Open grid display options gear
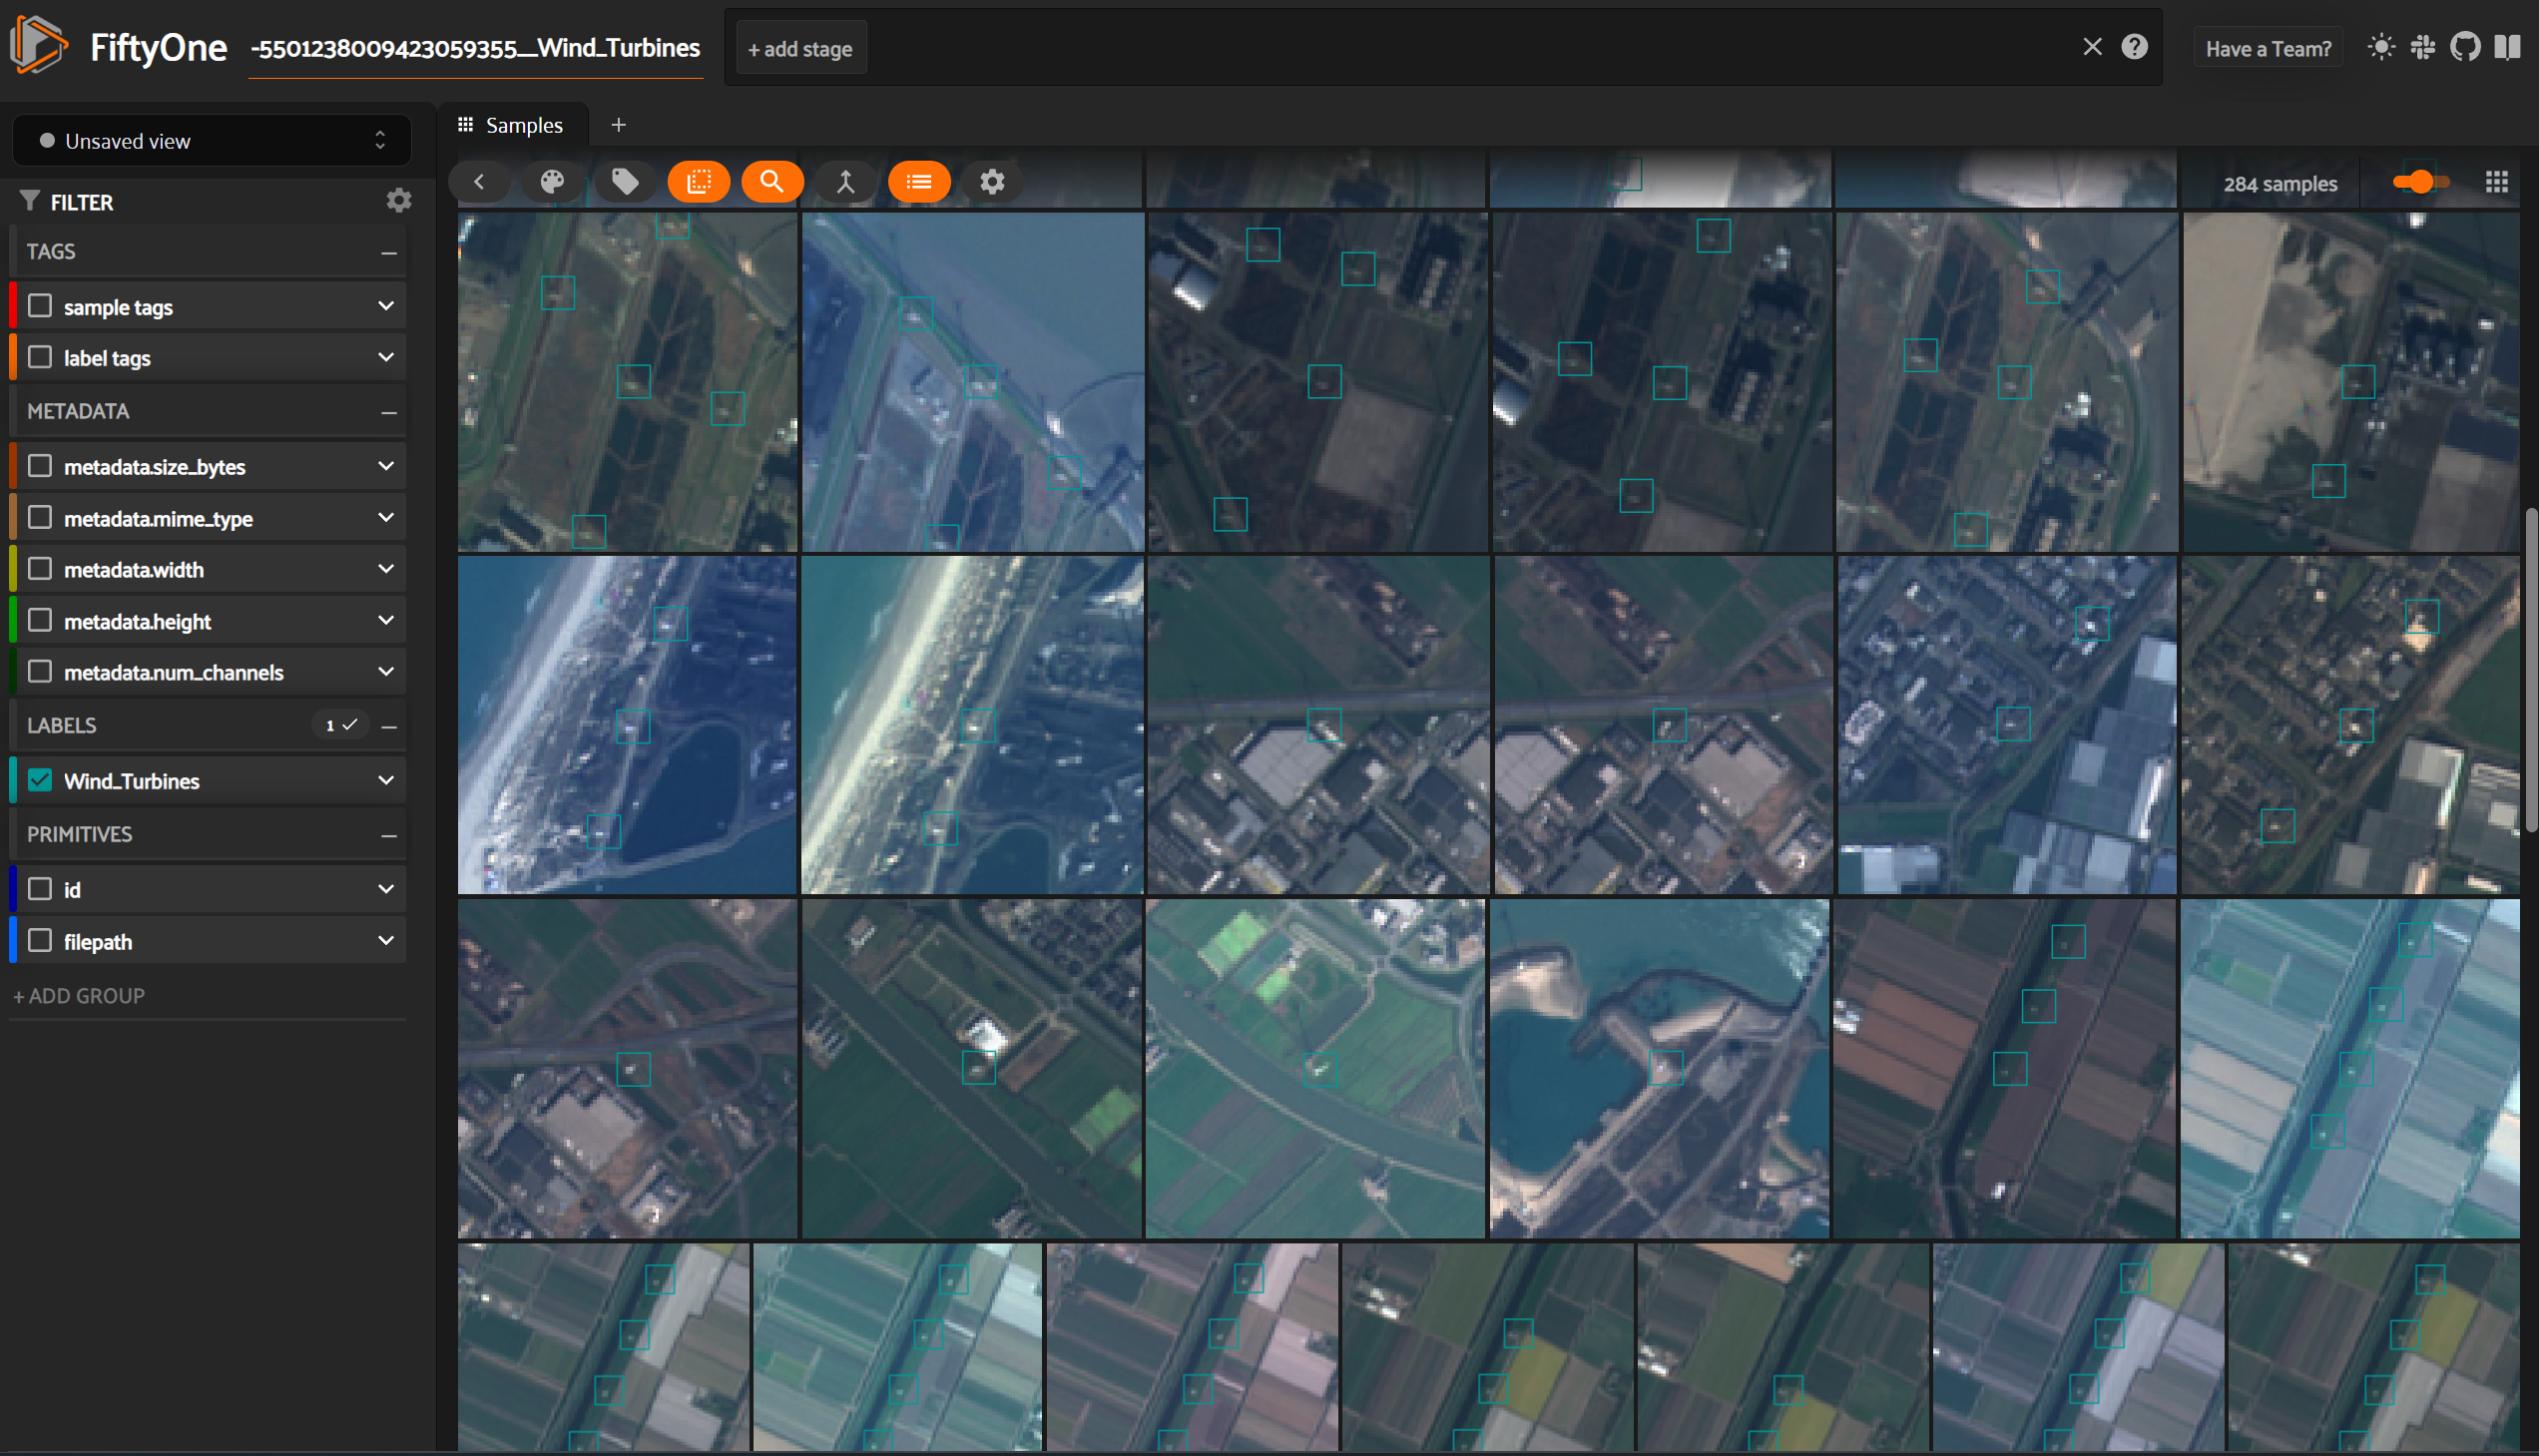Screen dimensions: 2539x1456 (991, 181)
